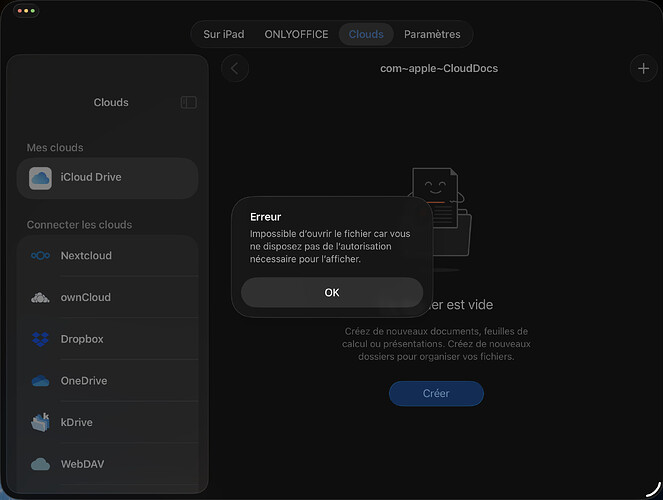
Task: Connect a OneDrive account
Action: coord(107,381)
